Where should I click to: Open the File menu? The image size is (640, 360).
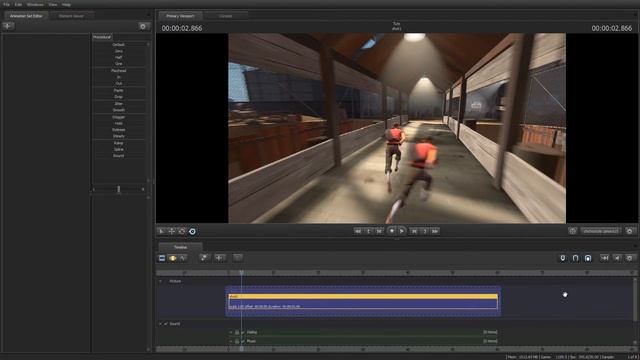[x=7, y=4]
